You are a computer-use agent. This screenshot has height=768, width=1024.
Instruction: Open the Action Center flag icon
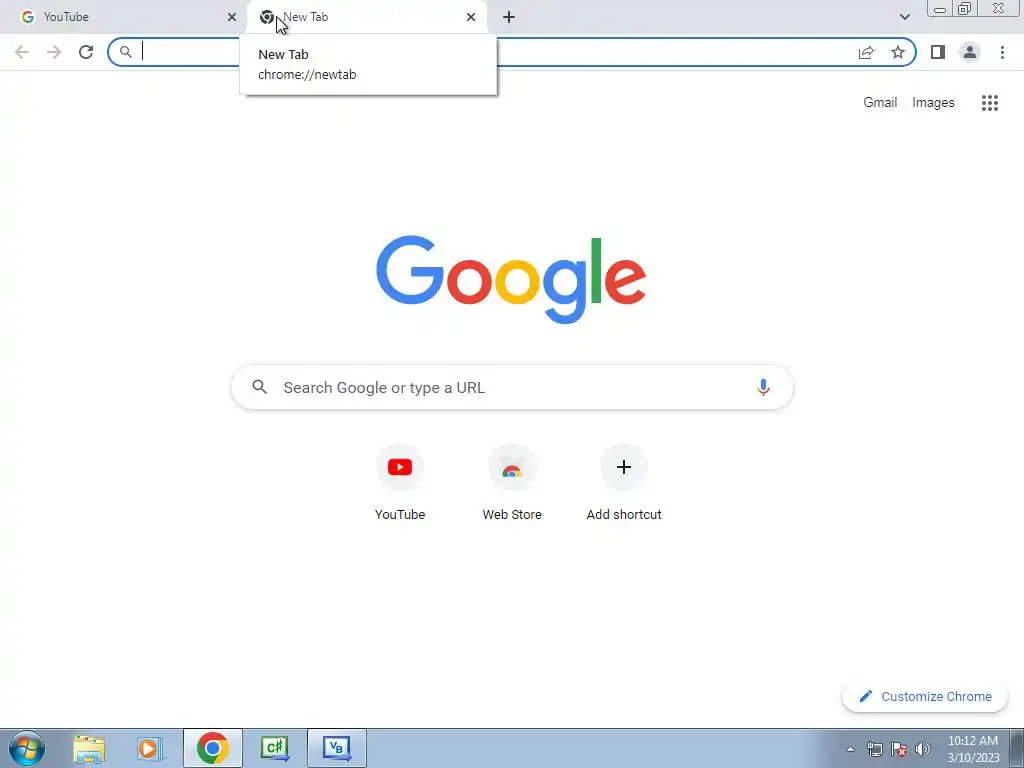pos(899,749)
